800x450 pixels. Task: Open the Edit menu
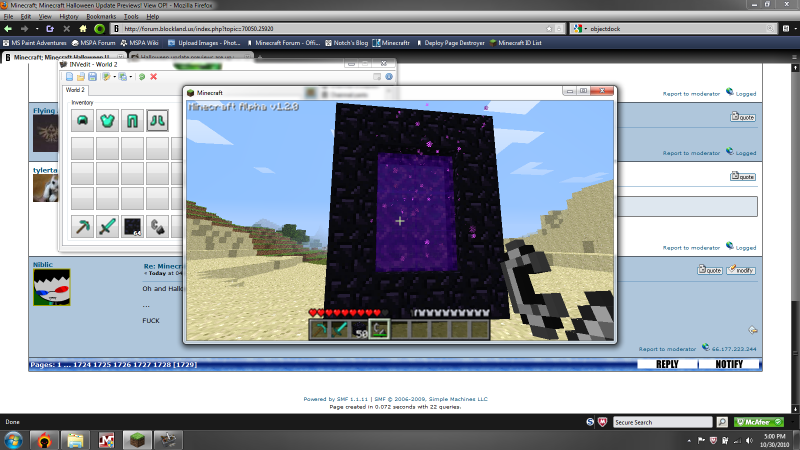tap(26, 16)
